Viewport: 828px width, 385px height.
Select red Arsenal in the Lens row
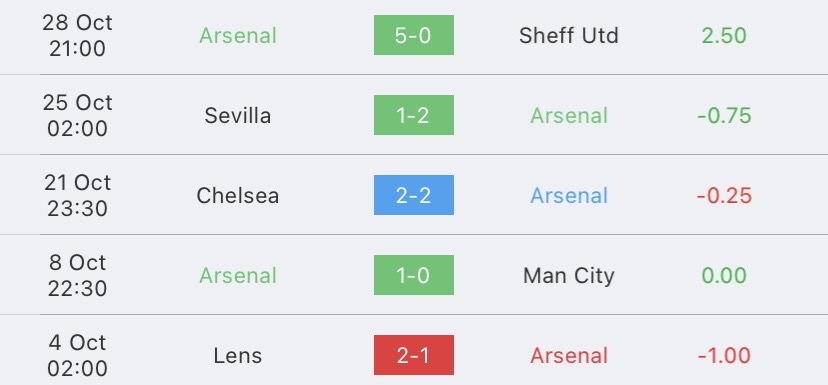(x=569, y=356)
